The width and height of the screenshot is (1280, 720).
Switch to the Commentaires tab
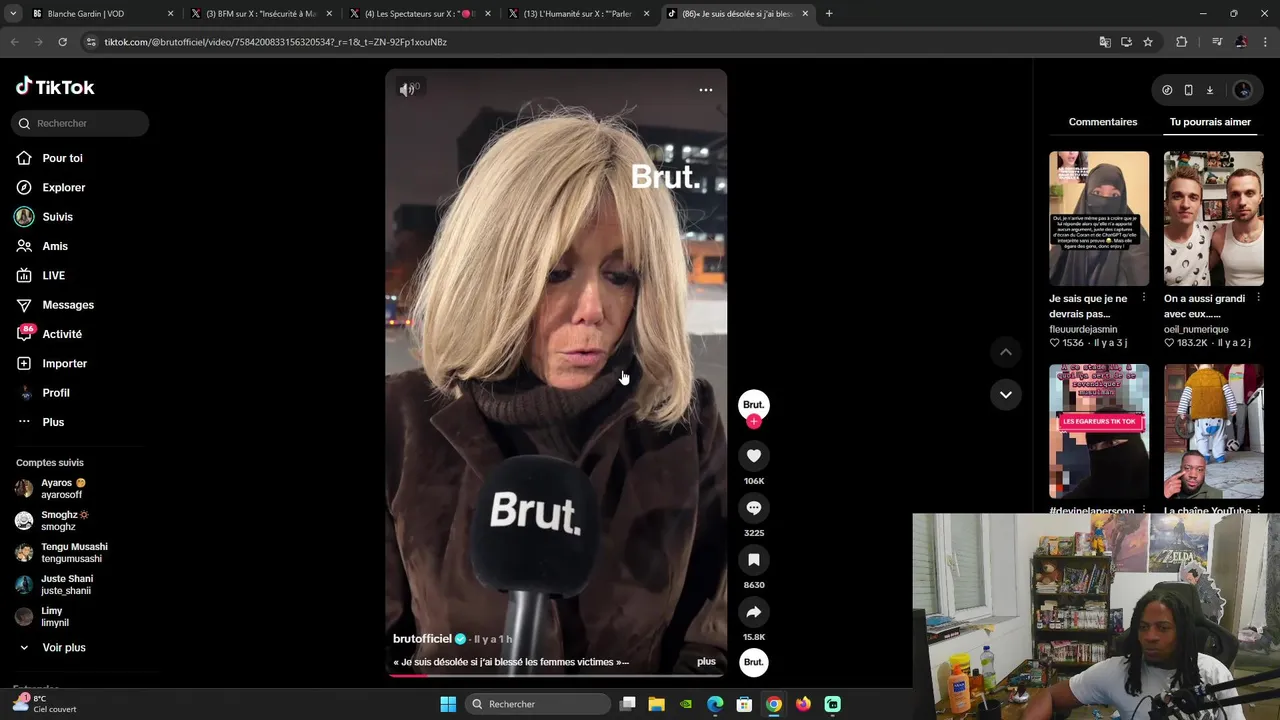tap(1103, 122)
